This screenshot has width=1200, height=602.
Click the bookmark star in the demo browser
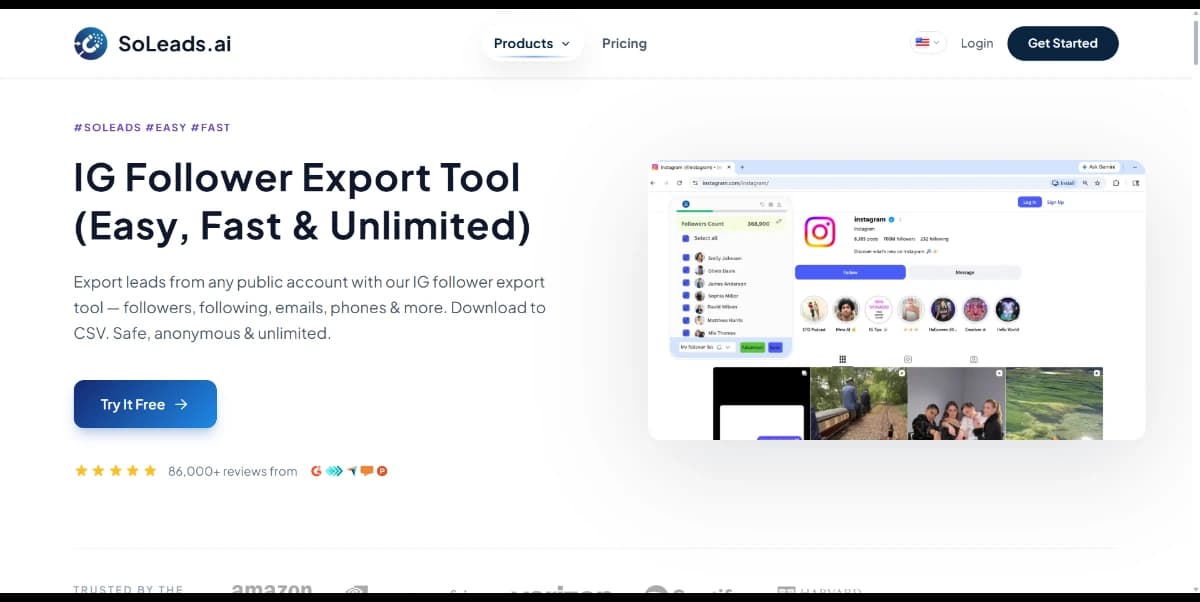(x=1097, y=183)
